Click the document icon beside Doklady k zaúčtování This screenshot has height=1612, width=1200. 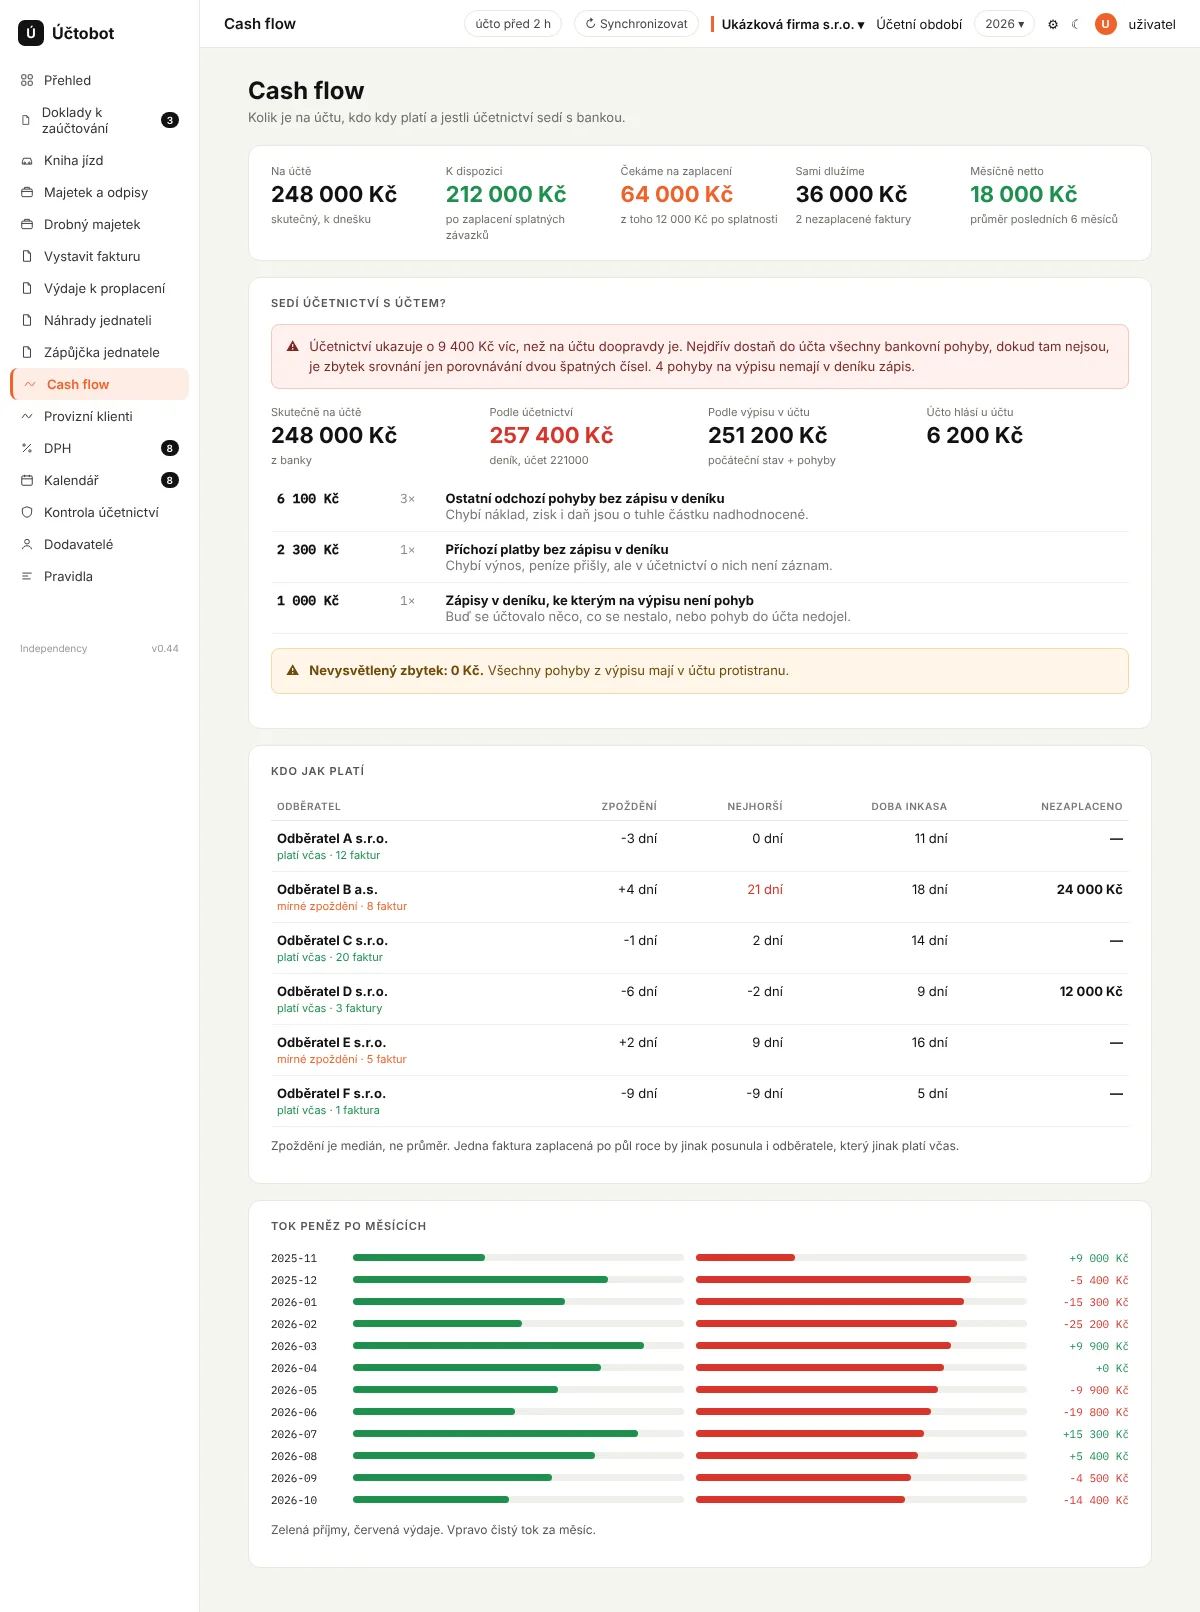pyautogui.click(x=26, y=120)
